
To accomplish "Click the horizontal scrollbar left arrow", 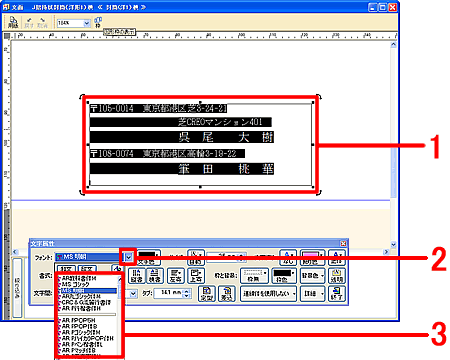I will (x=15, y=252).
